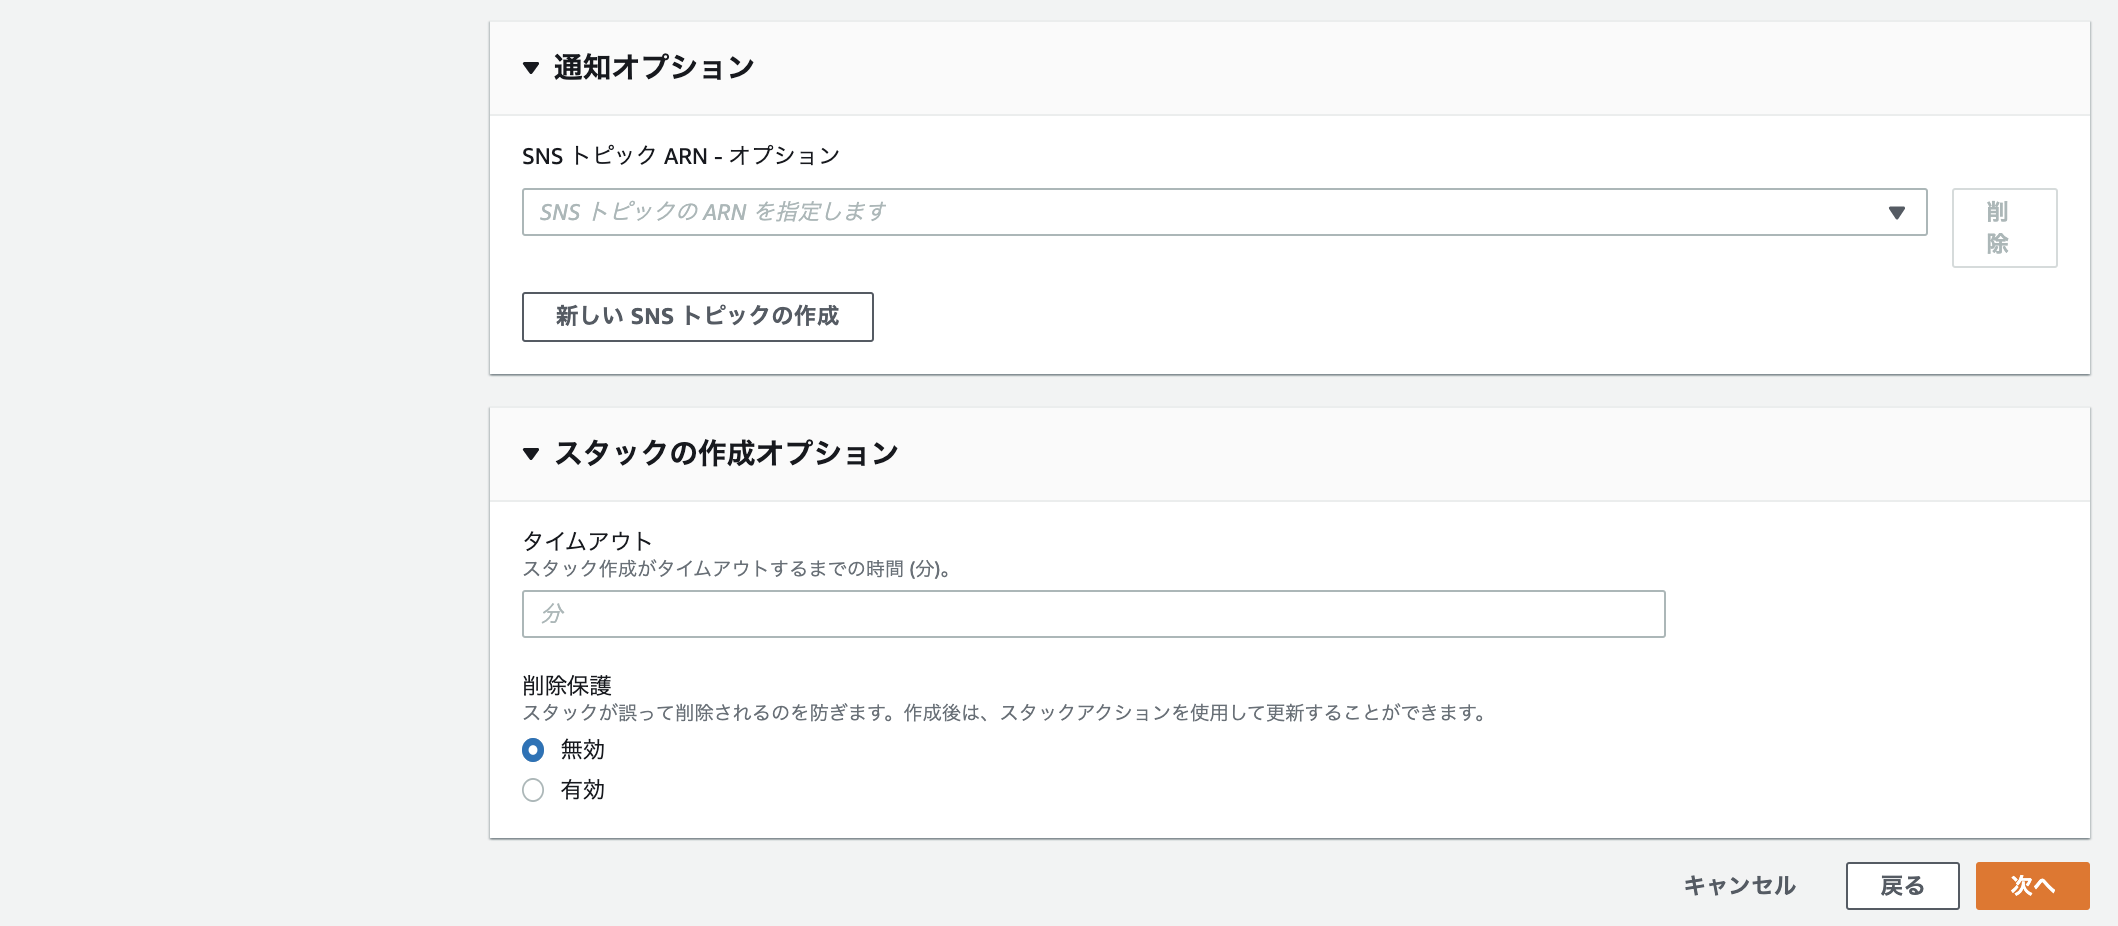Click the orange 次へ button
Viewport: 2118px width, 926px height.
tap(2032, 886)
